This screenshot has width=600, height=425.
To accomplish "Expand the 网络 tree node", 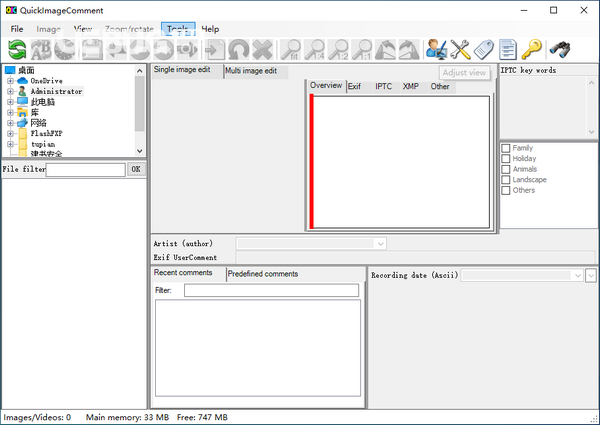I will pyautogui.click(x=10, y=123).
